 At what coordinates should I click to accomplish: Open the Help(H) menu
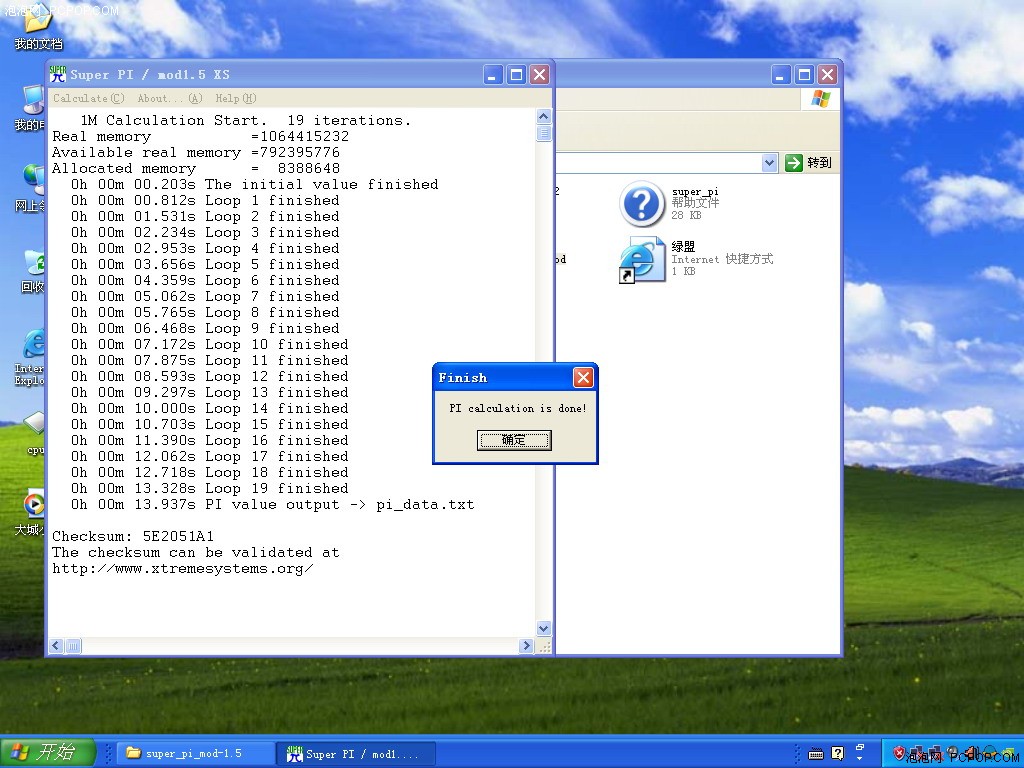click(x=236, y=99)
